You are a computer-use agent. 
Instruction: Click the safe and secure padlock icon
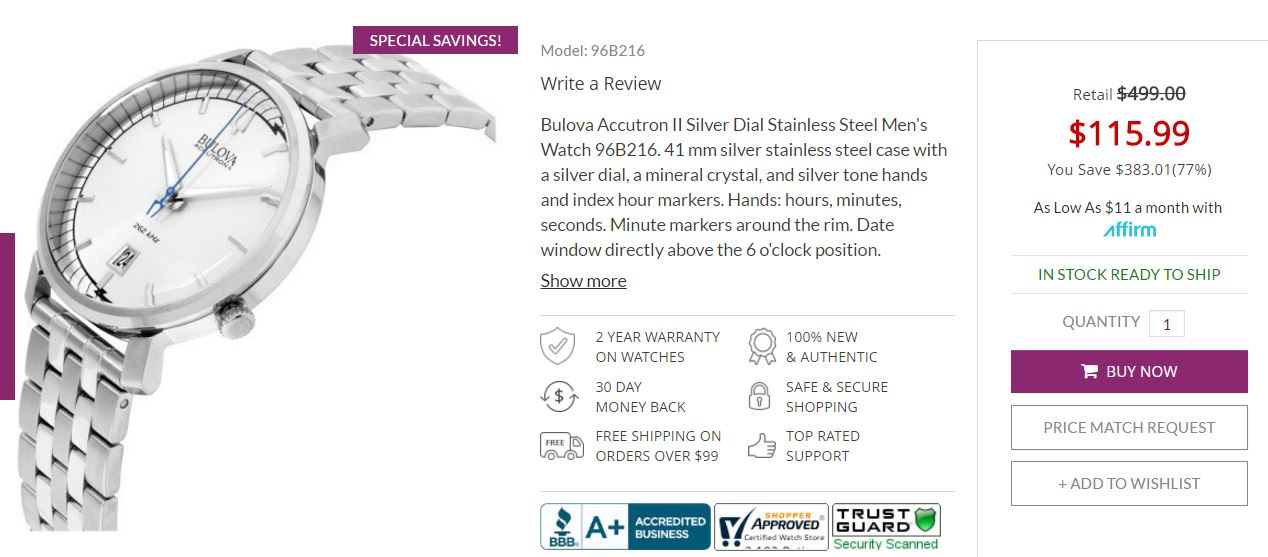[x=760, y=396]
